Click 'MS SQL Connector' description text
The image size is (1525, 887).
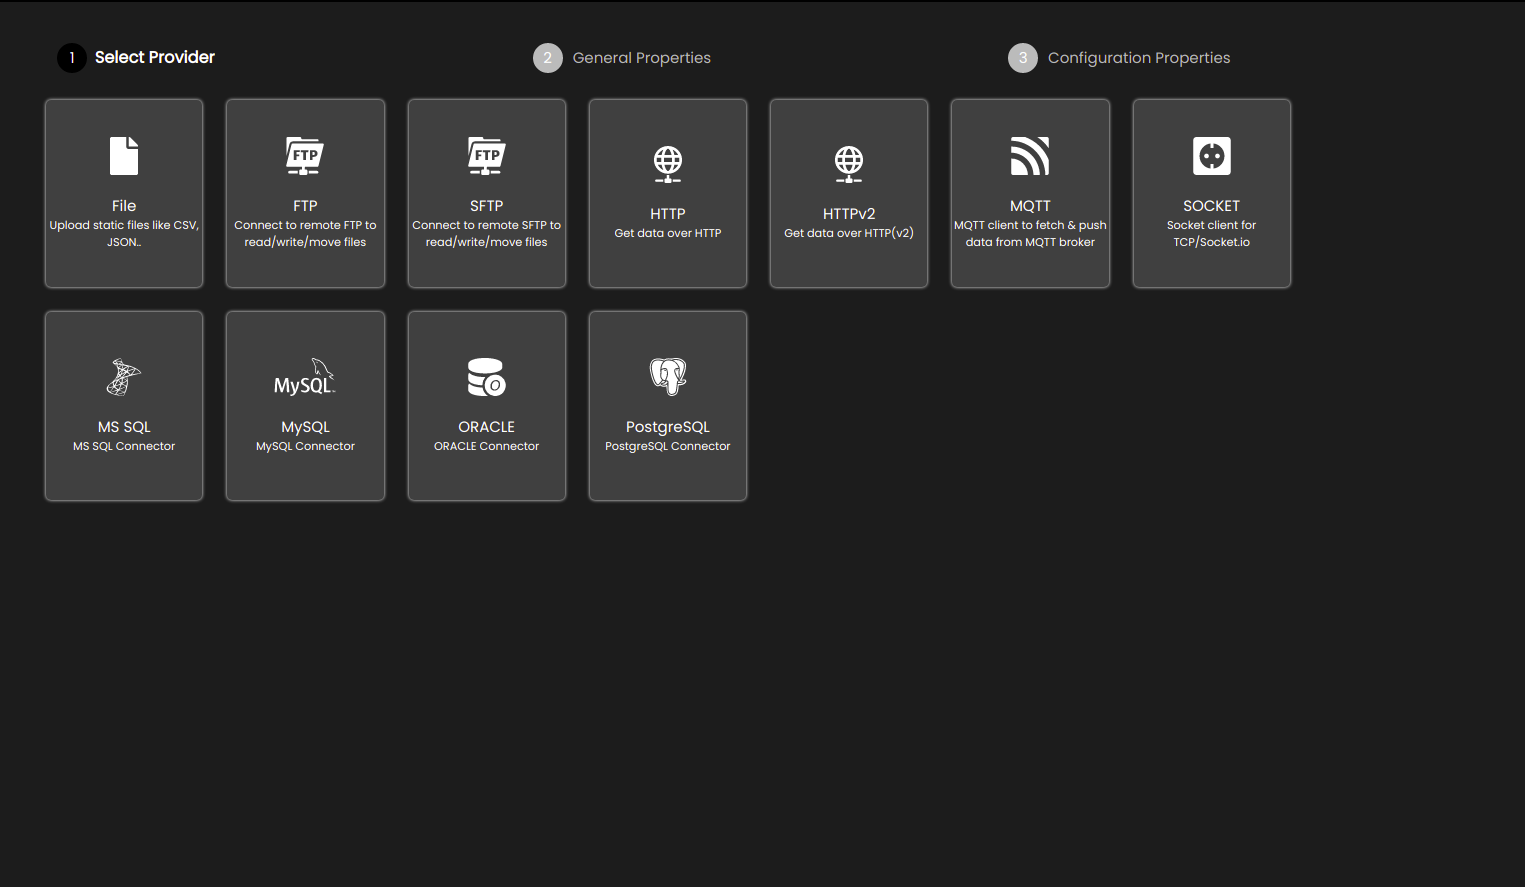pos(124,446)
